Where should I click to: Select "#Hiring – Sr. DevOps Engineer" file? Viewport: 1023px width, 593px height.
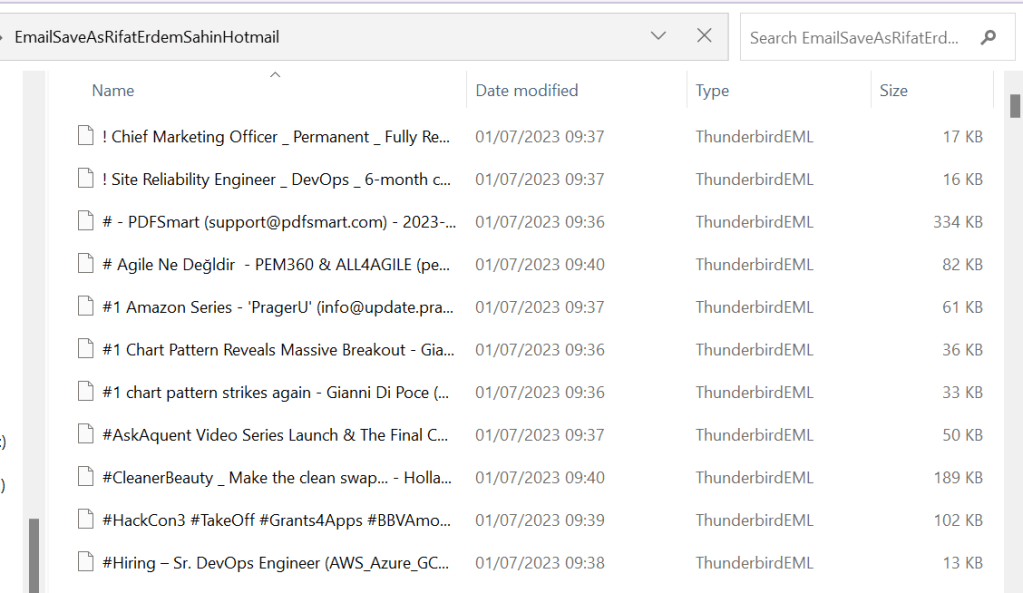tap(275, 563)
